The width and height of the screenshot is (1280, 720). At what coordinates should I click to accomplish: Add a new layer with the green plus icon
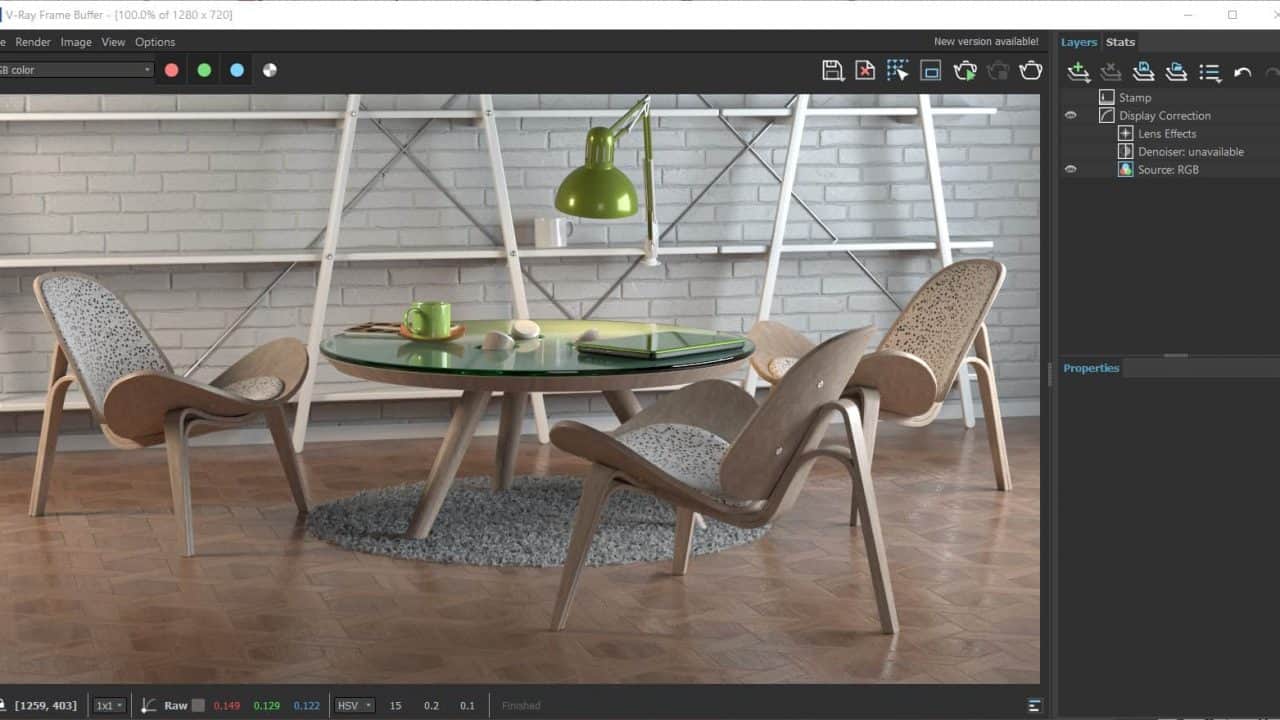[x=1078, y=72]
